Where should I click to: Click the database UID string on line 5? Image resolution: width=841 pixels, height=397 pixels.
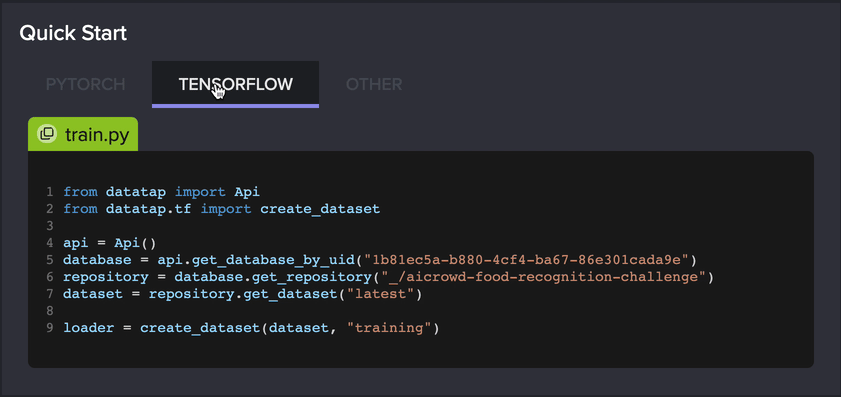pyautogui.click(x=526, y=260)
